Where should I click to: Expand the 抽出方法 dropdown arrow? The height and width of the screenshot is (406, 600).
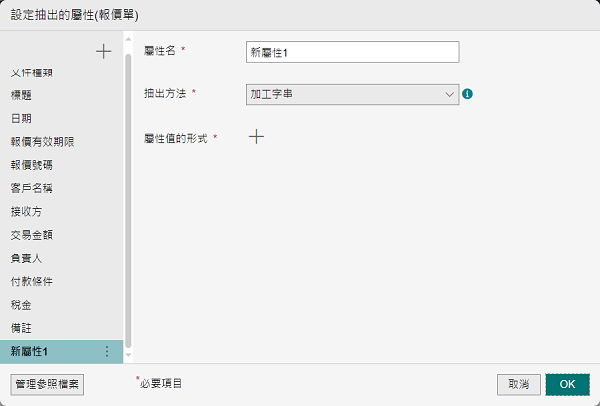coord(449,94)
